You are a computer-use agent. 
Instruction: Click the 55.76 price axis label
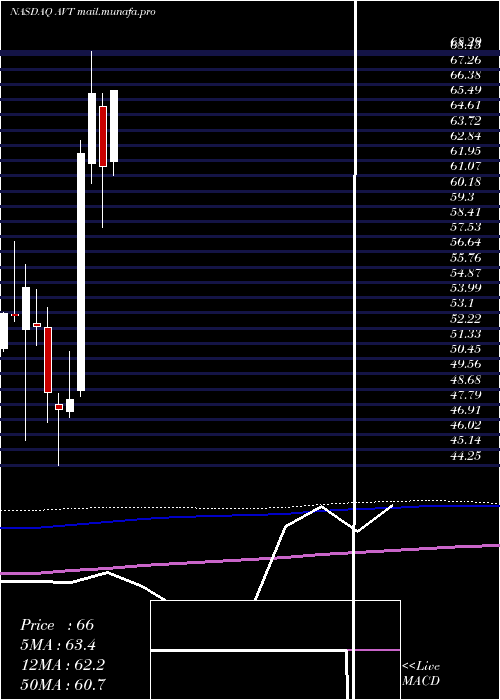click(466, 258)
